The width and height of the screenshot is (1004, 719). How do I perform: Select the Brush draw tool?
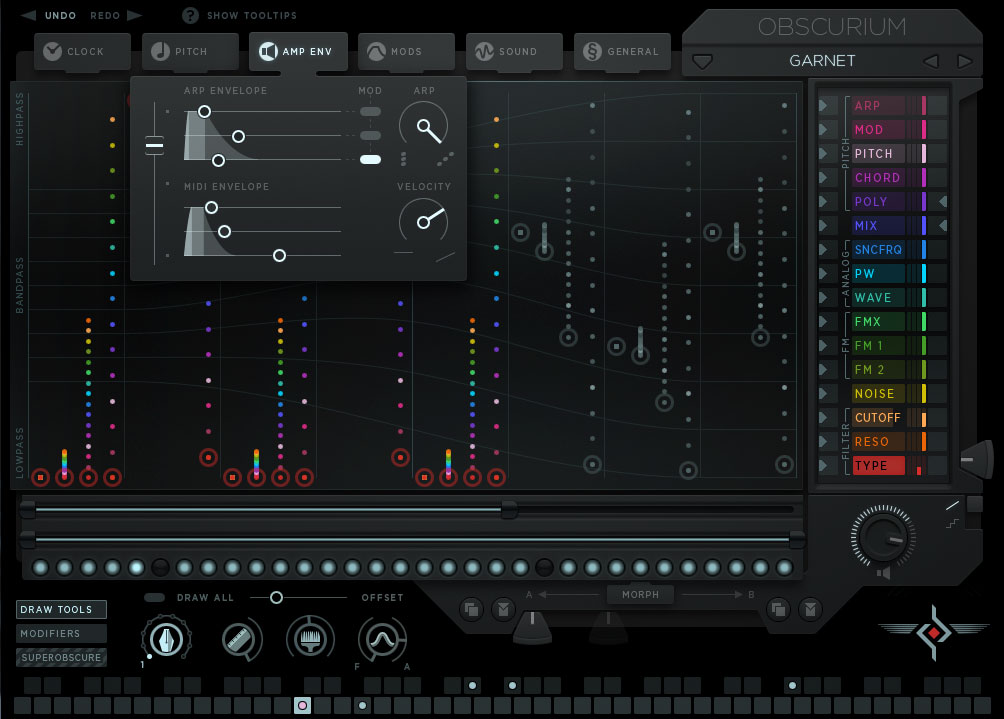[310, 638]
